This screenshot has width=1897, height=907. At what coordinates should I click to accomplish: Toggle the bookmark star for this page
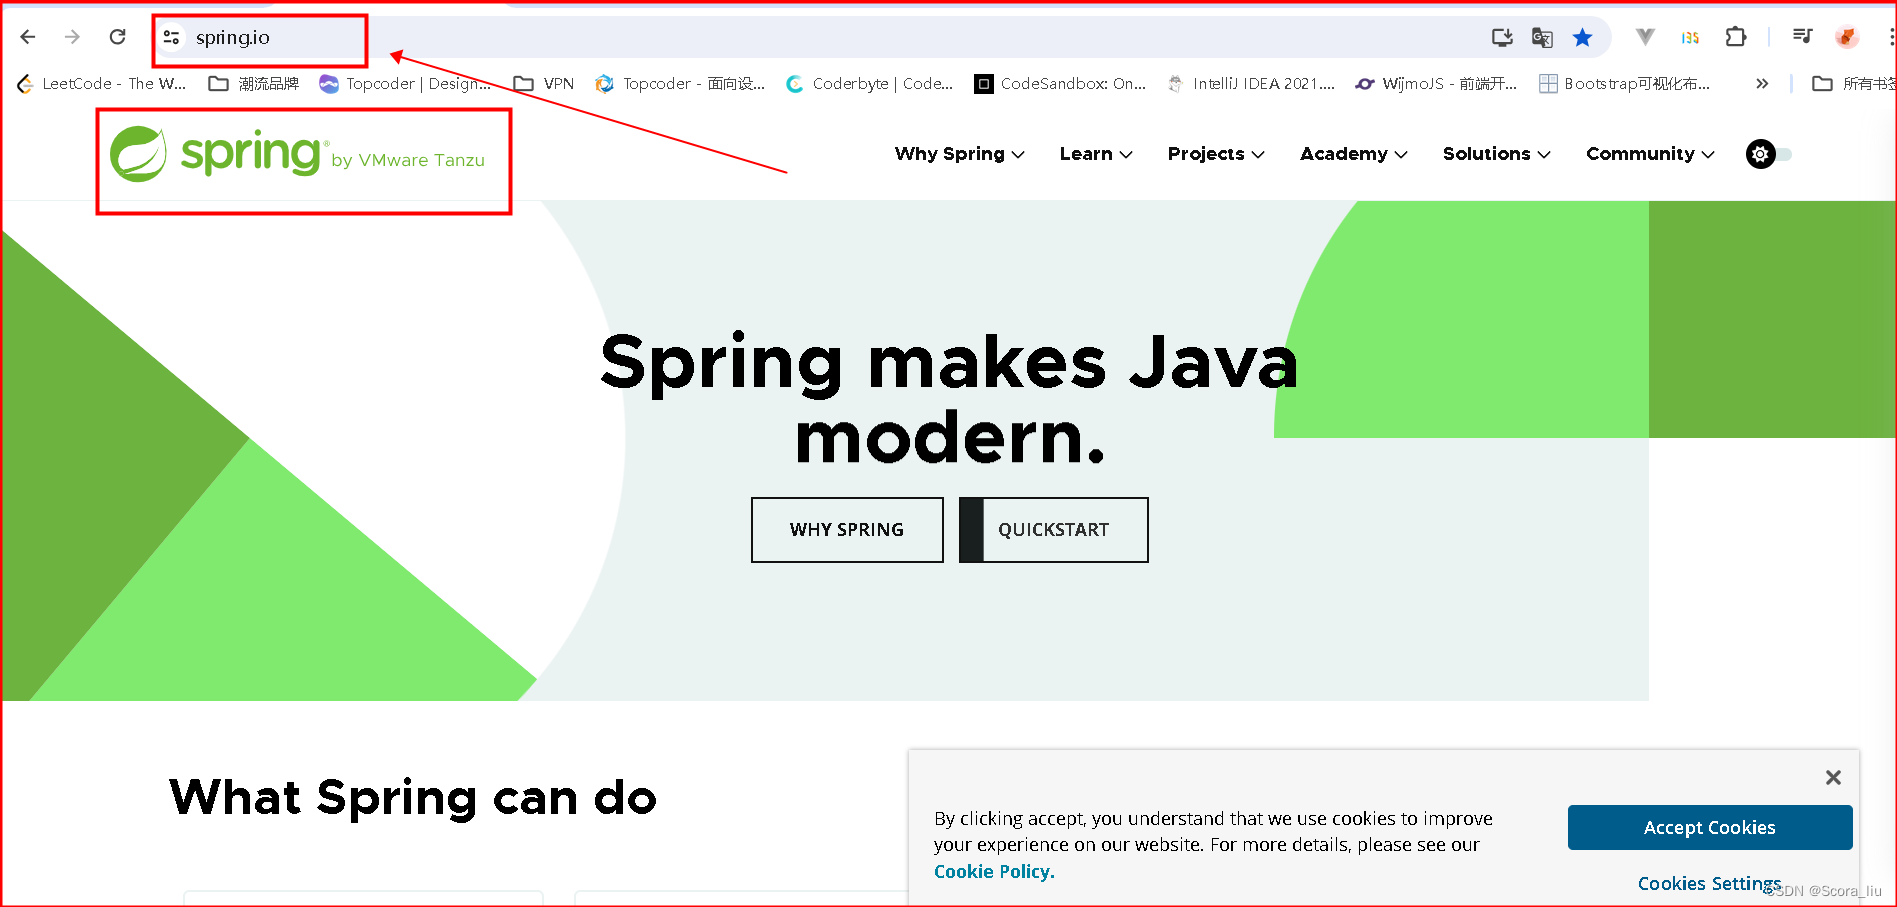pos(1582,37)
